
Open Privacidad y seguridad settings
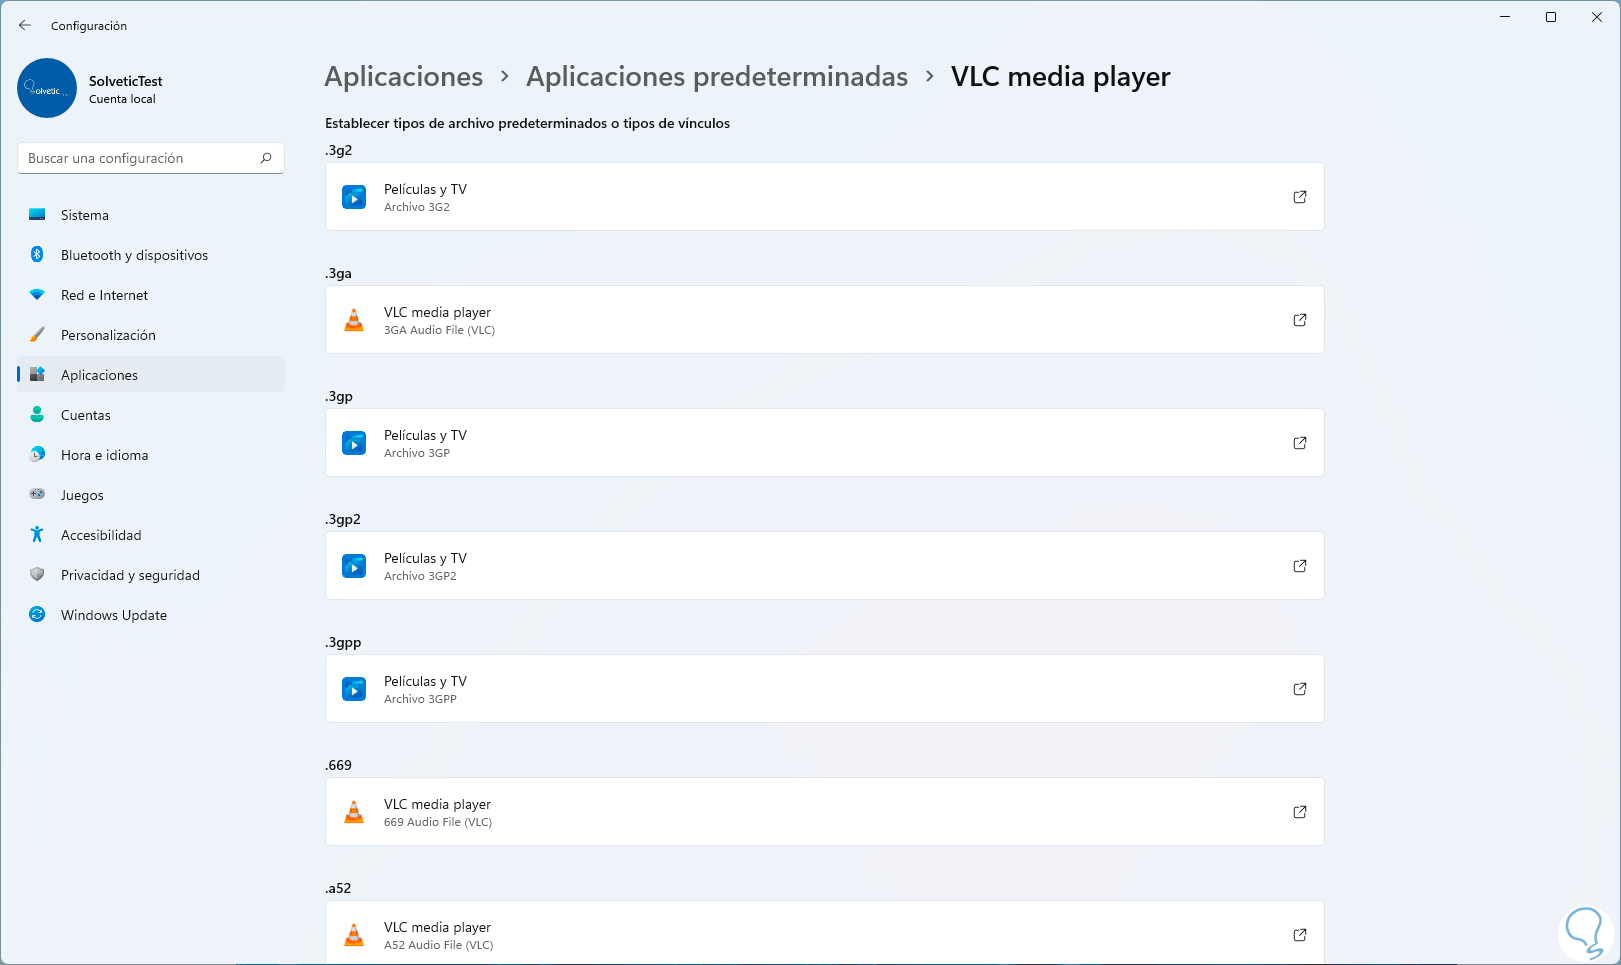pos(130,575)
